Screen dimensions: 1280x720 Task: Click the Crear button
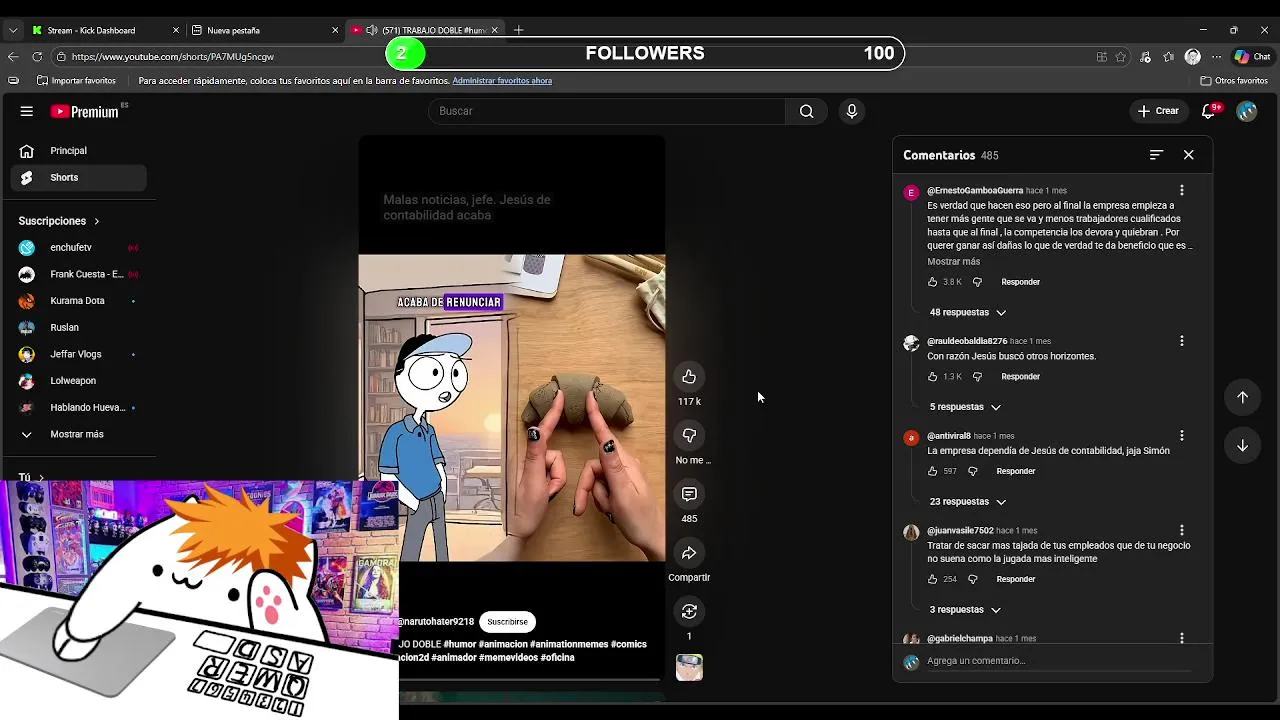(1158, 111)
